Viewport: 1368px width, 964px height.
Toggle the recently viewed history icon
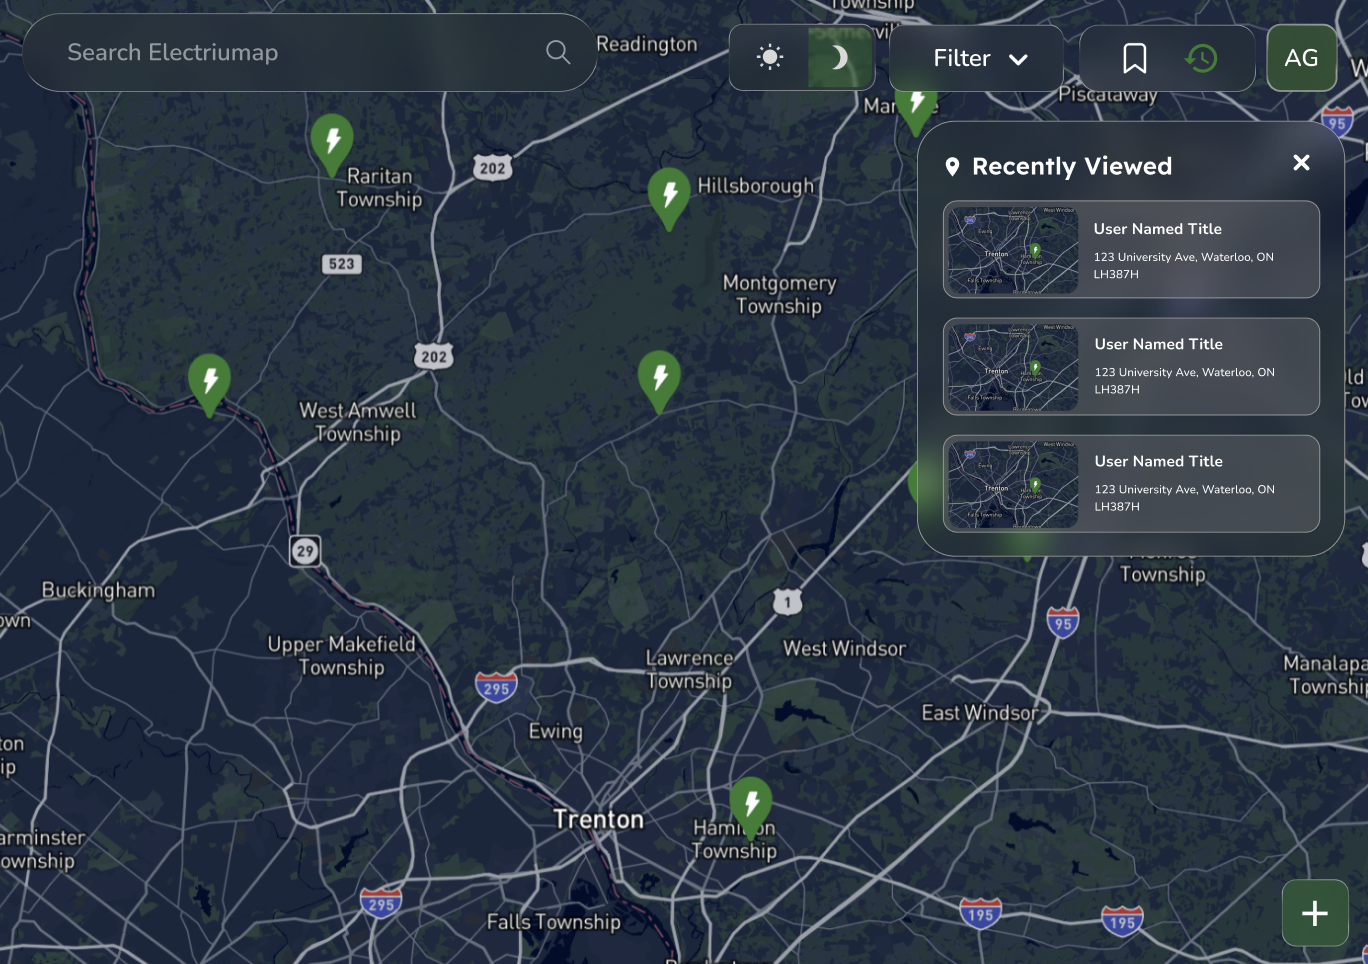1201,58
